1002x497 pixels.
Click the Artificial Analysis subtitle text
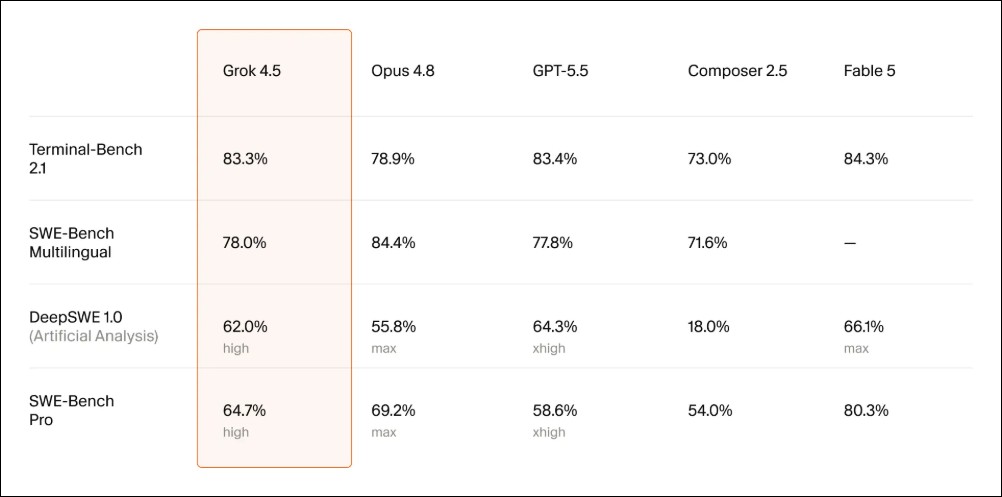click(x=93, y=336)
